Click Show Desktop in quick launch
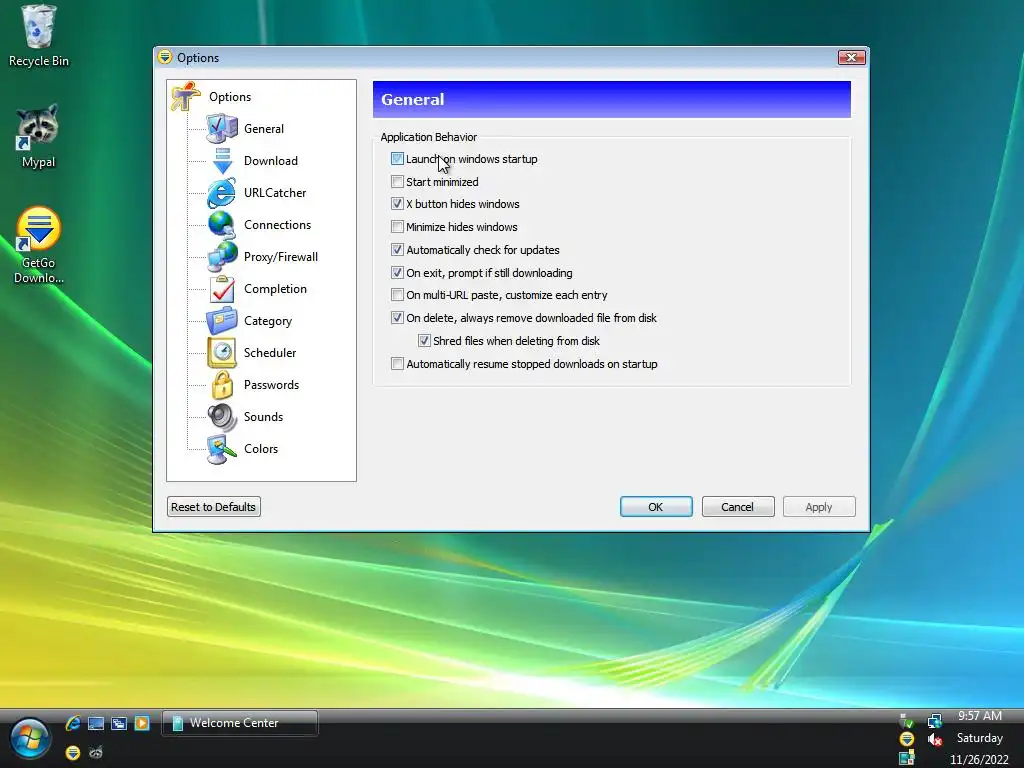1024x768 pixels. point(96,723)
